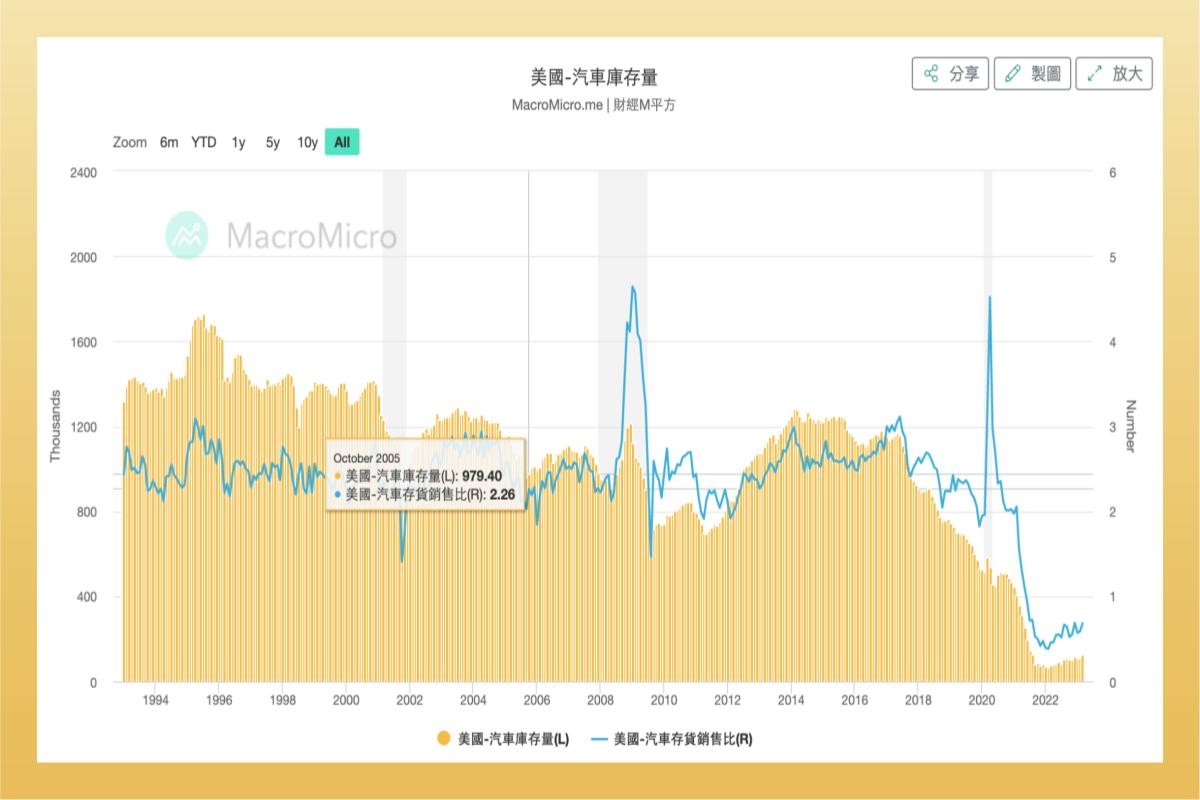Click the share network icon in 分享 button

click(929, 73)
